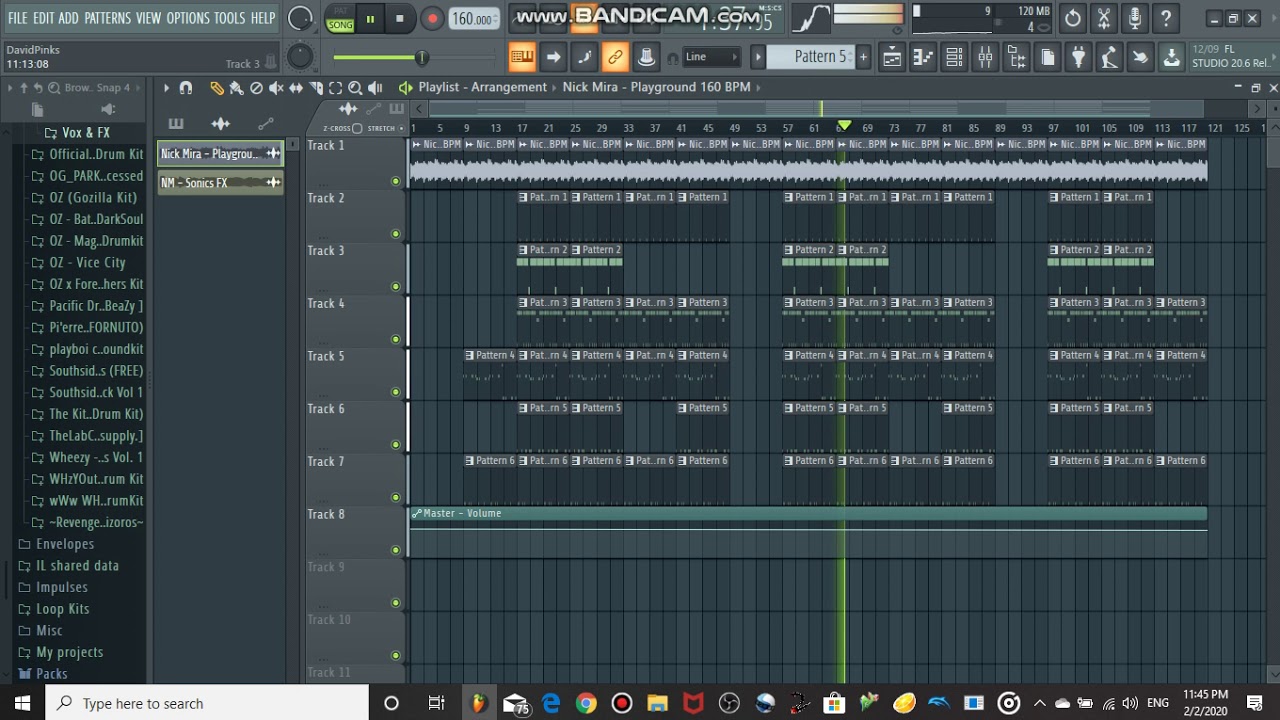The width and height of the screenshot is (1280, 720).
Task: Mute Track 1 using its green LED
Action: point(396,181)
